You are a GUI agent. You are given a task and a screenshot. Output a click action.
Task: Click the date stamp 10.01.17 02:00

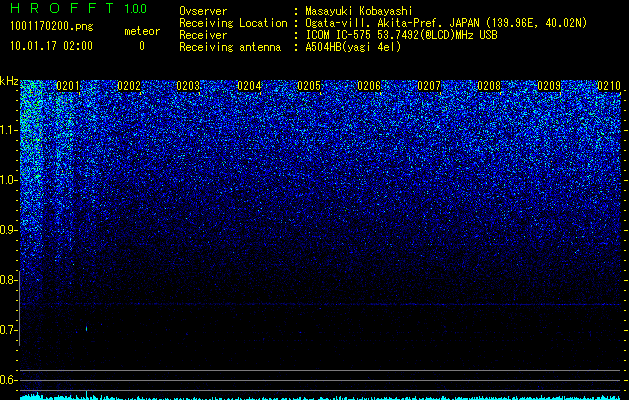tap(51, 46)
